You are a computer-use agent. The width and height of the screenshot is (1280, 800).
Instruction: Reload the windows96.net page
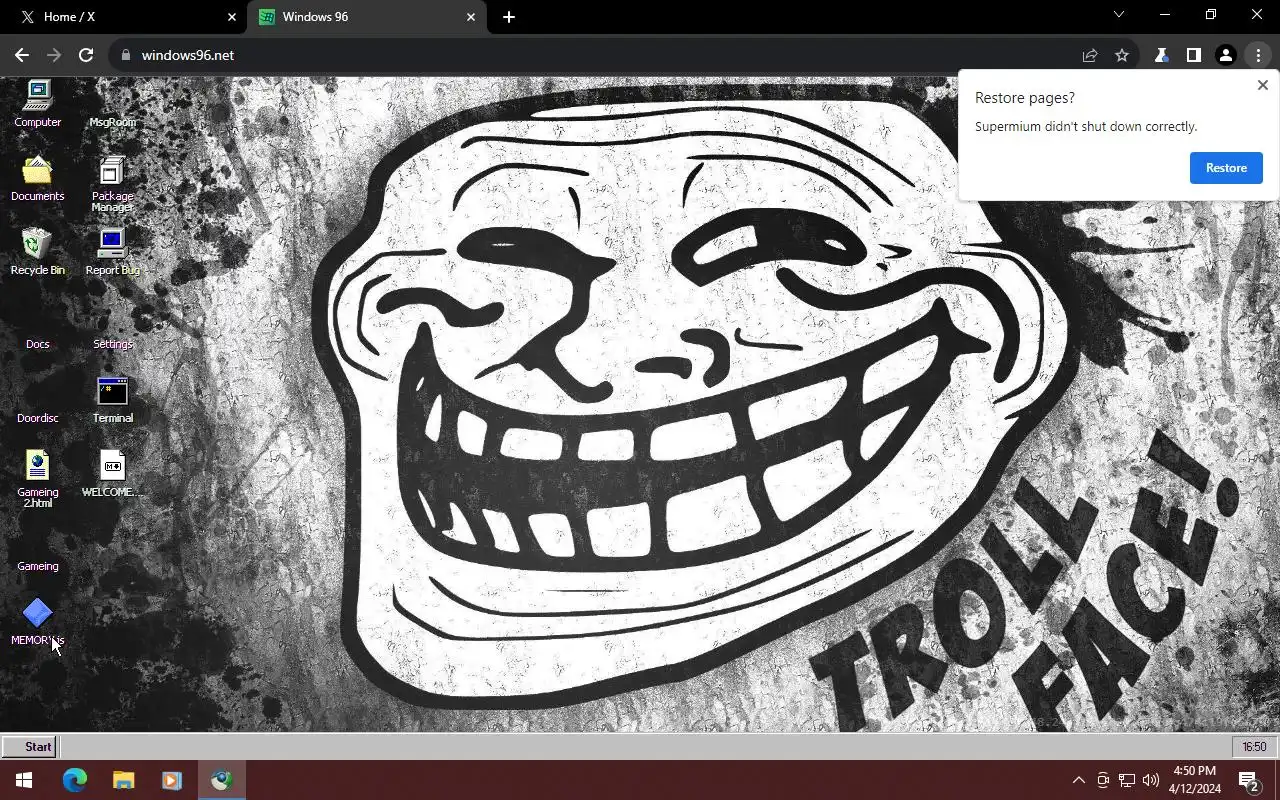click(86, 55)
